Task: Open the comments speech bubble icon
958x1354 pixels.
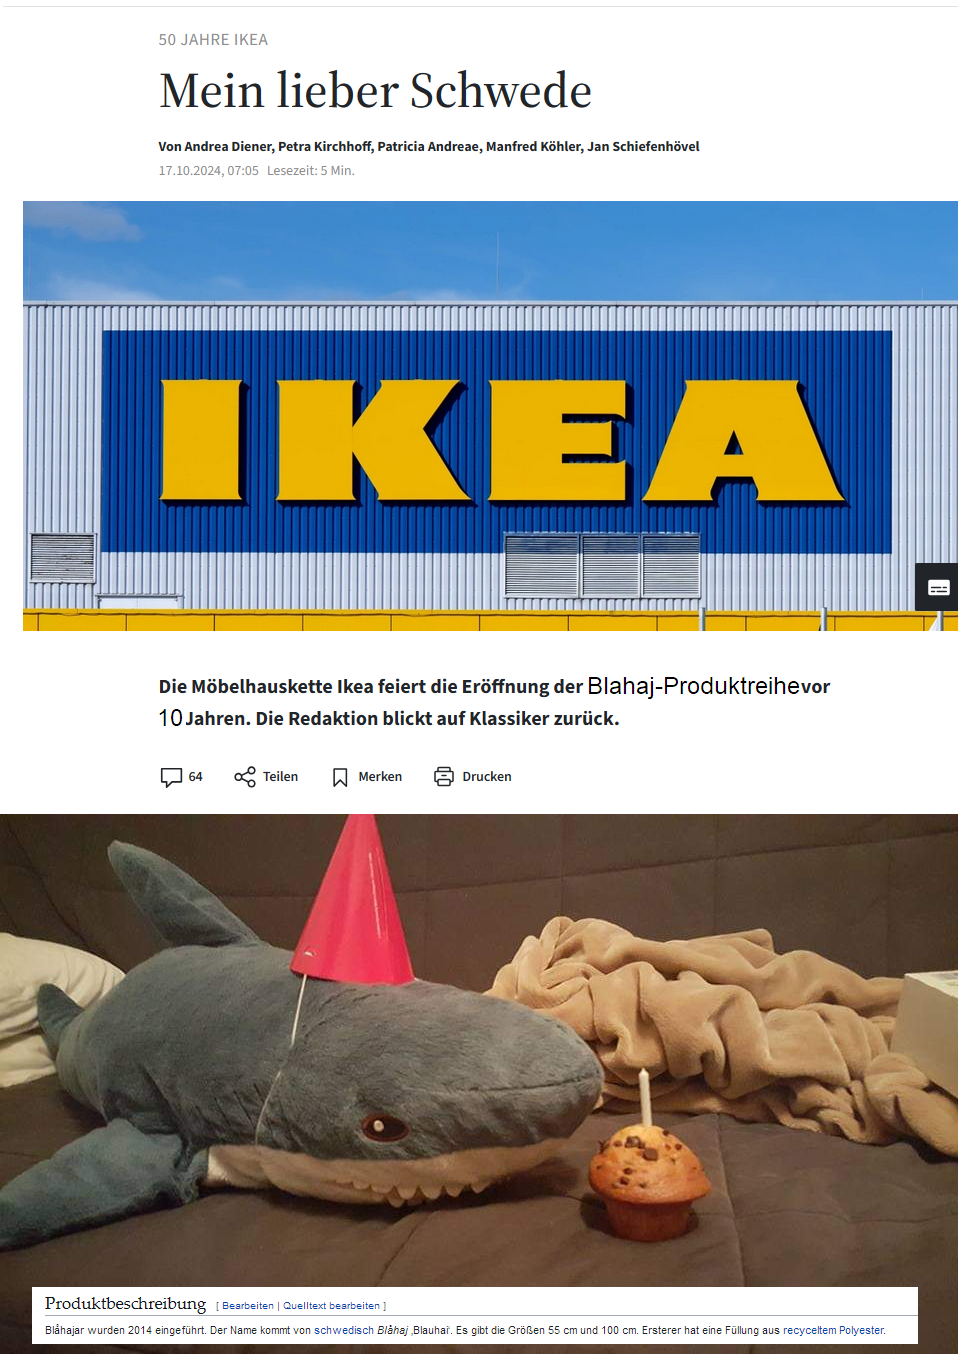Action: [x=171, y=777]
